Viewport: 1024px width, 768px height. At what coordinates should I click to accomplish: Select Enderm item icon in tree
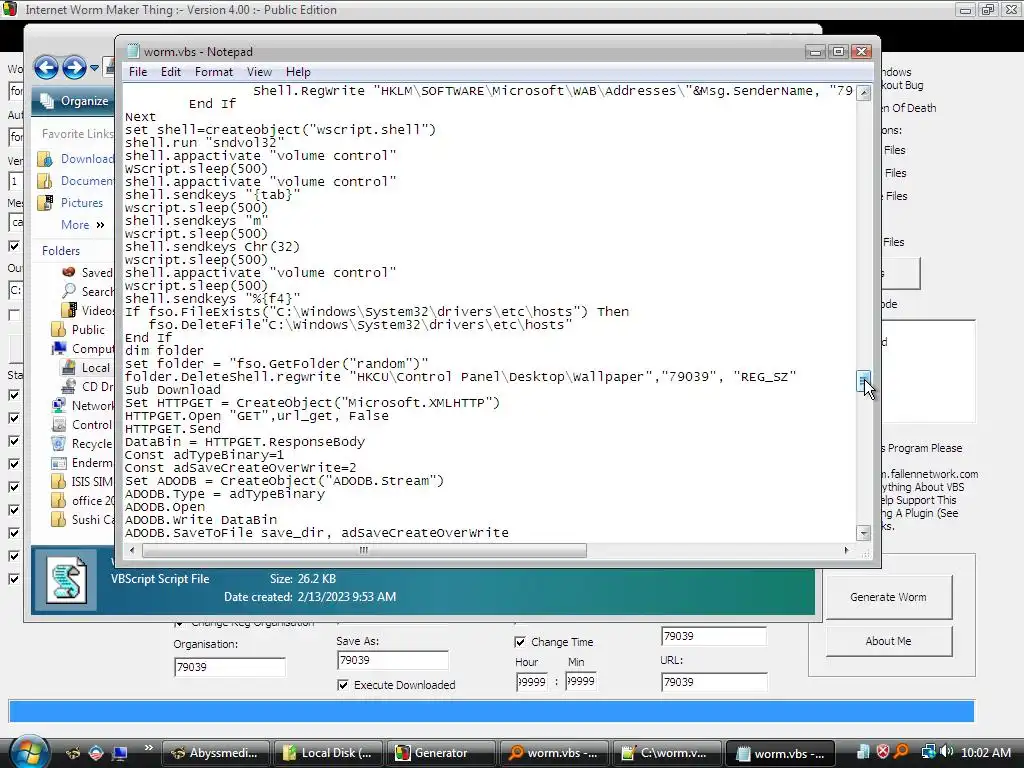(59, 463)
